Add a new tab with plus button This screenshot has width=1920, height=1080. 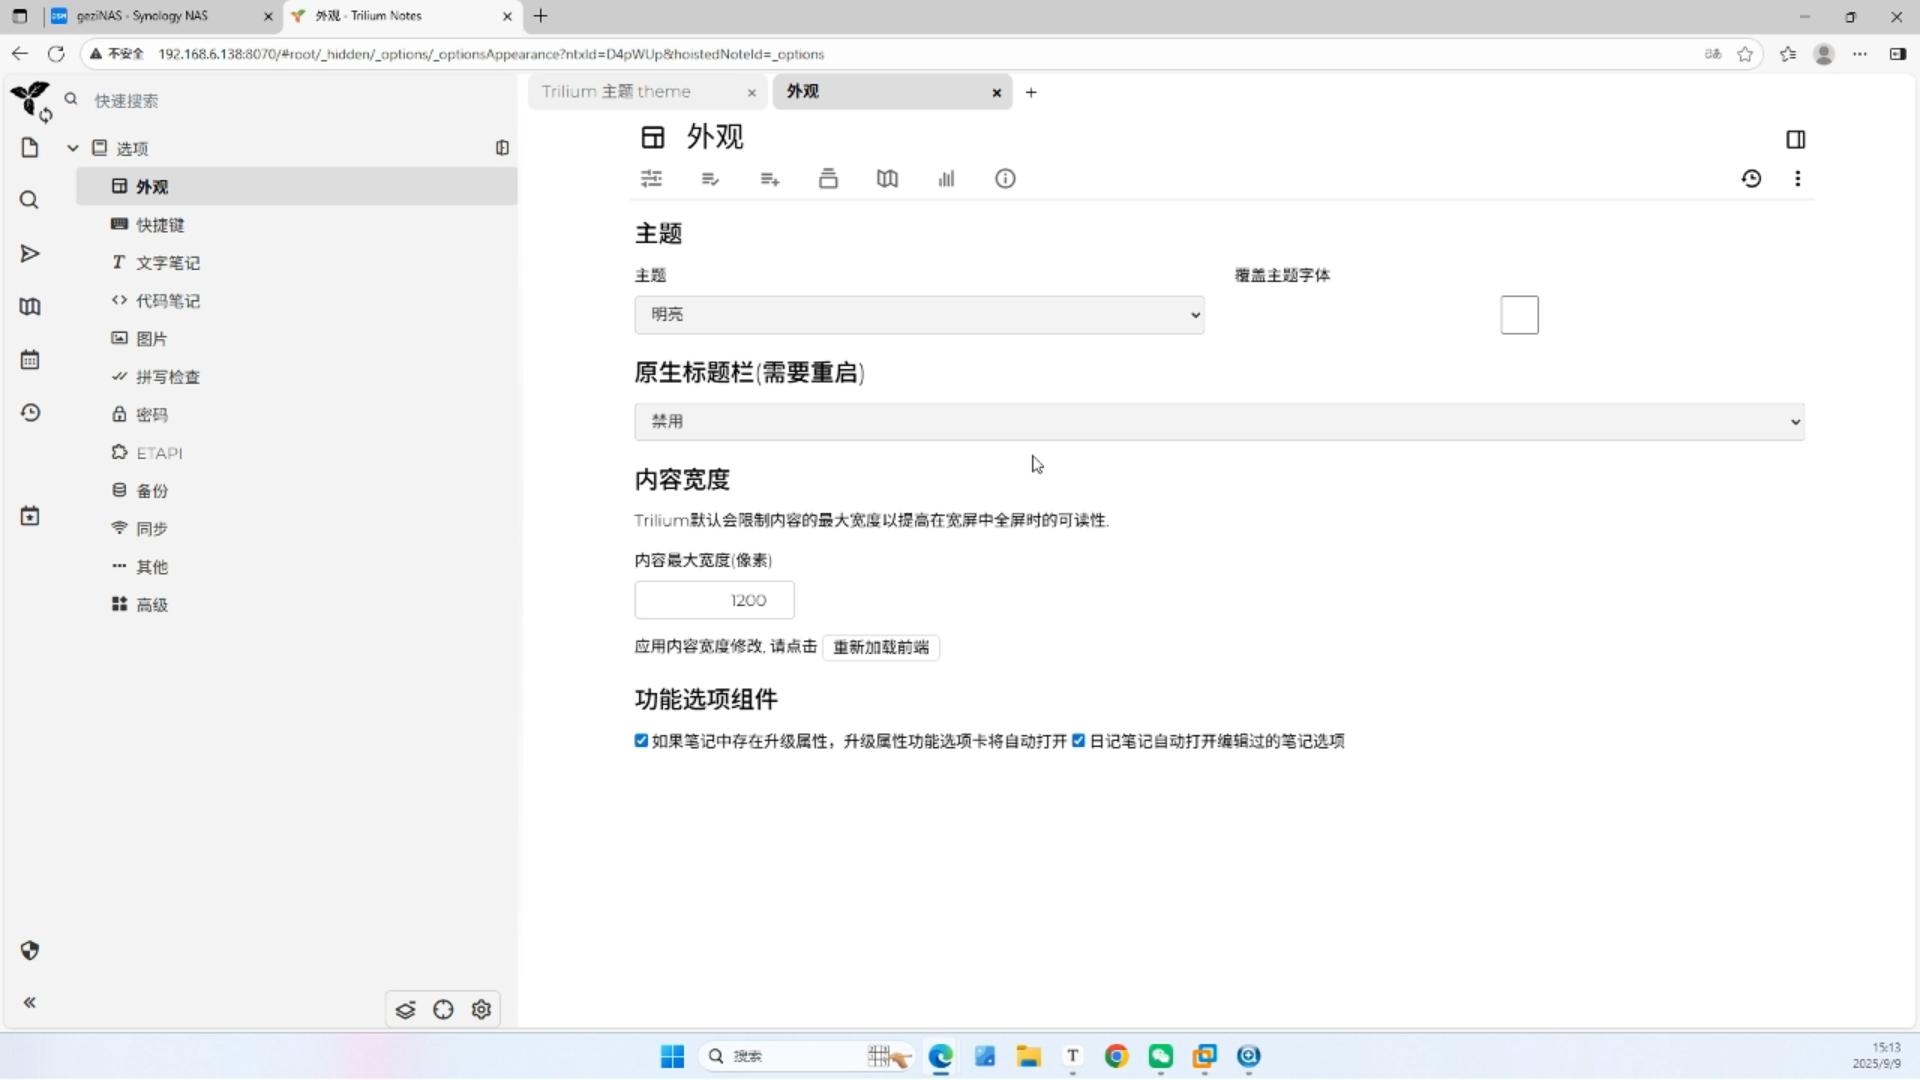click(1031, 93)
